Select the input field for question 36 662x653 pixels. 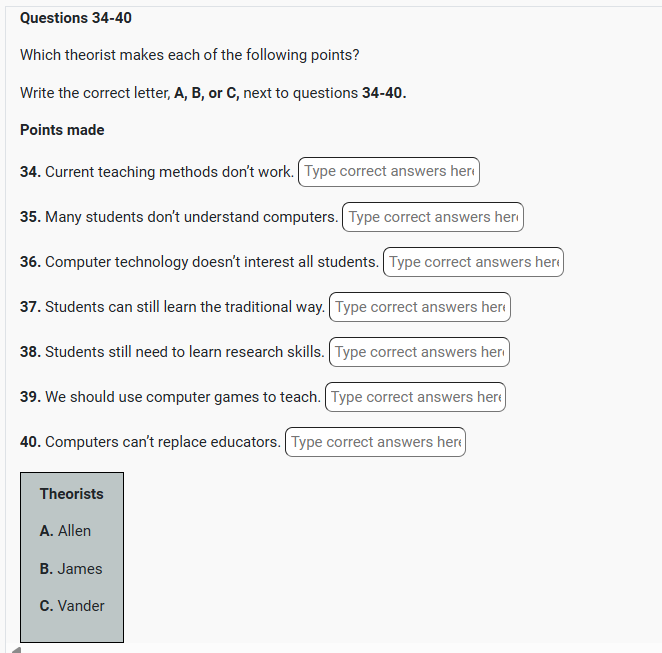pyautogui.click(x=473, y=262)
